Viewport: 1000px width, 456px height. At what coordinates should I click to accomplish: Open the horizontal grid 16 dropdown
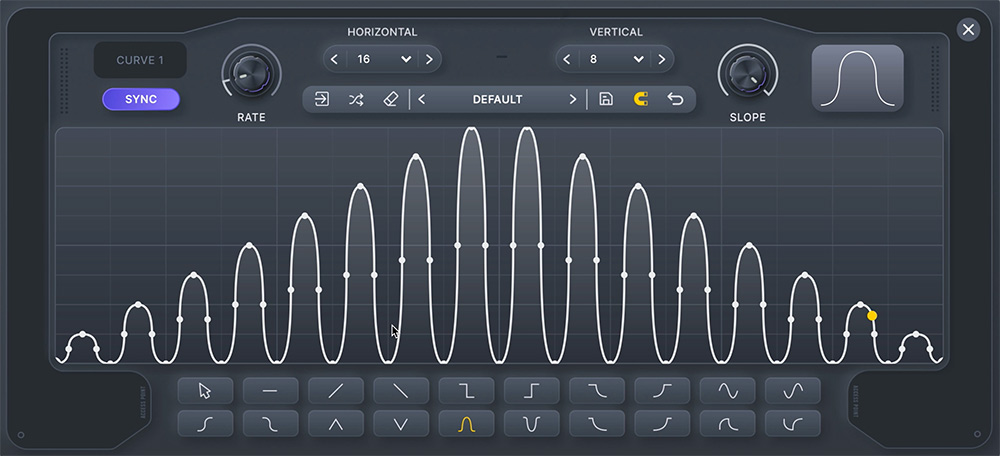pos(382,59)
